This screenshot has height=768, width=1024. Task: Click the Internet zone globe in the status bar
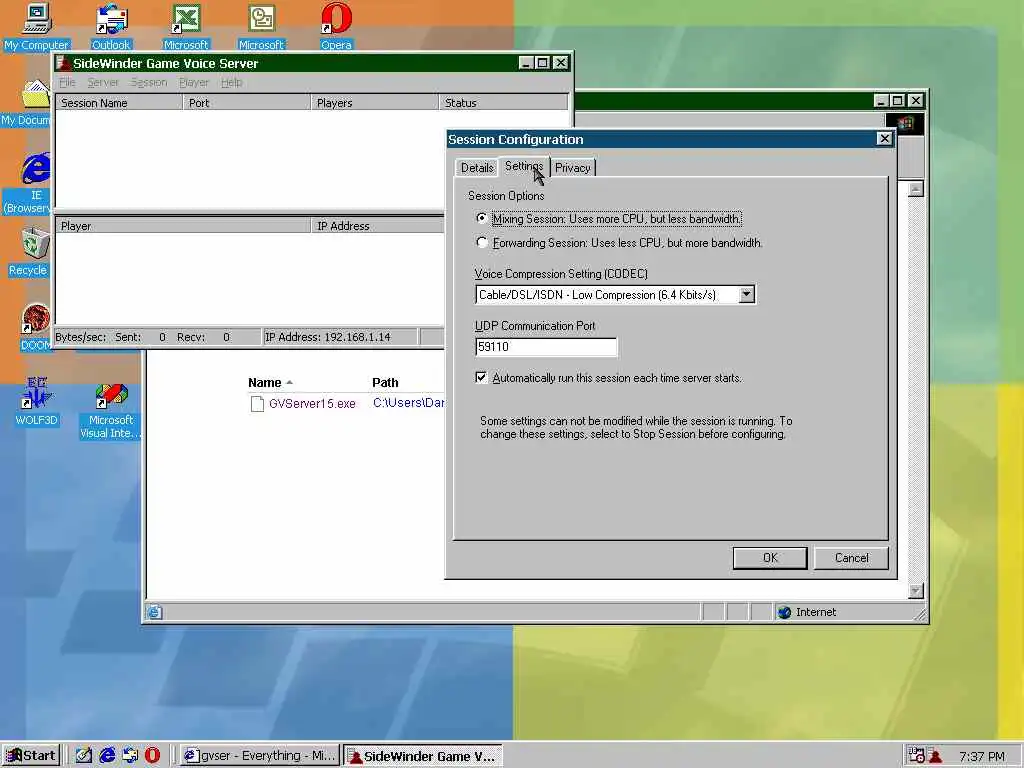tap(784, 612)
